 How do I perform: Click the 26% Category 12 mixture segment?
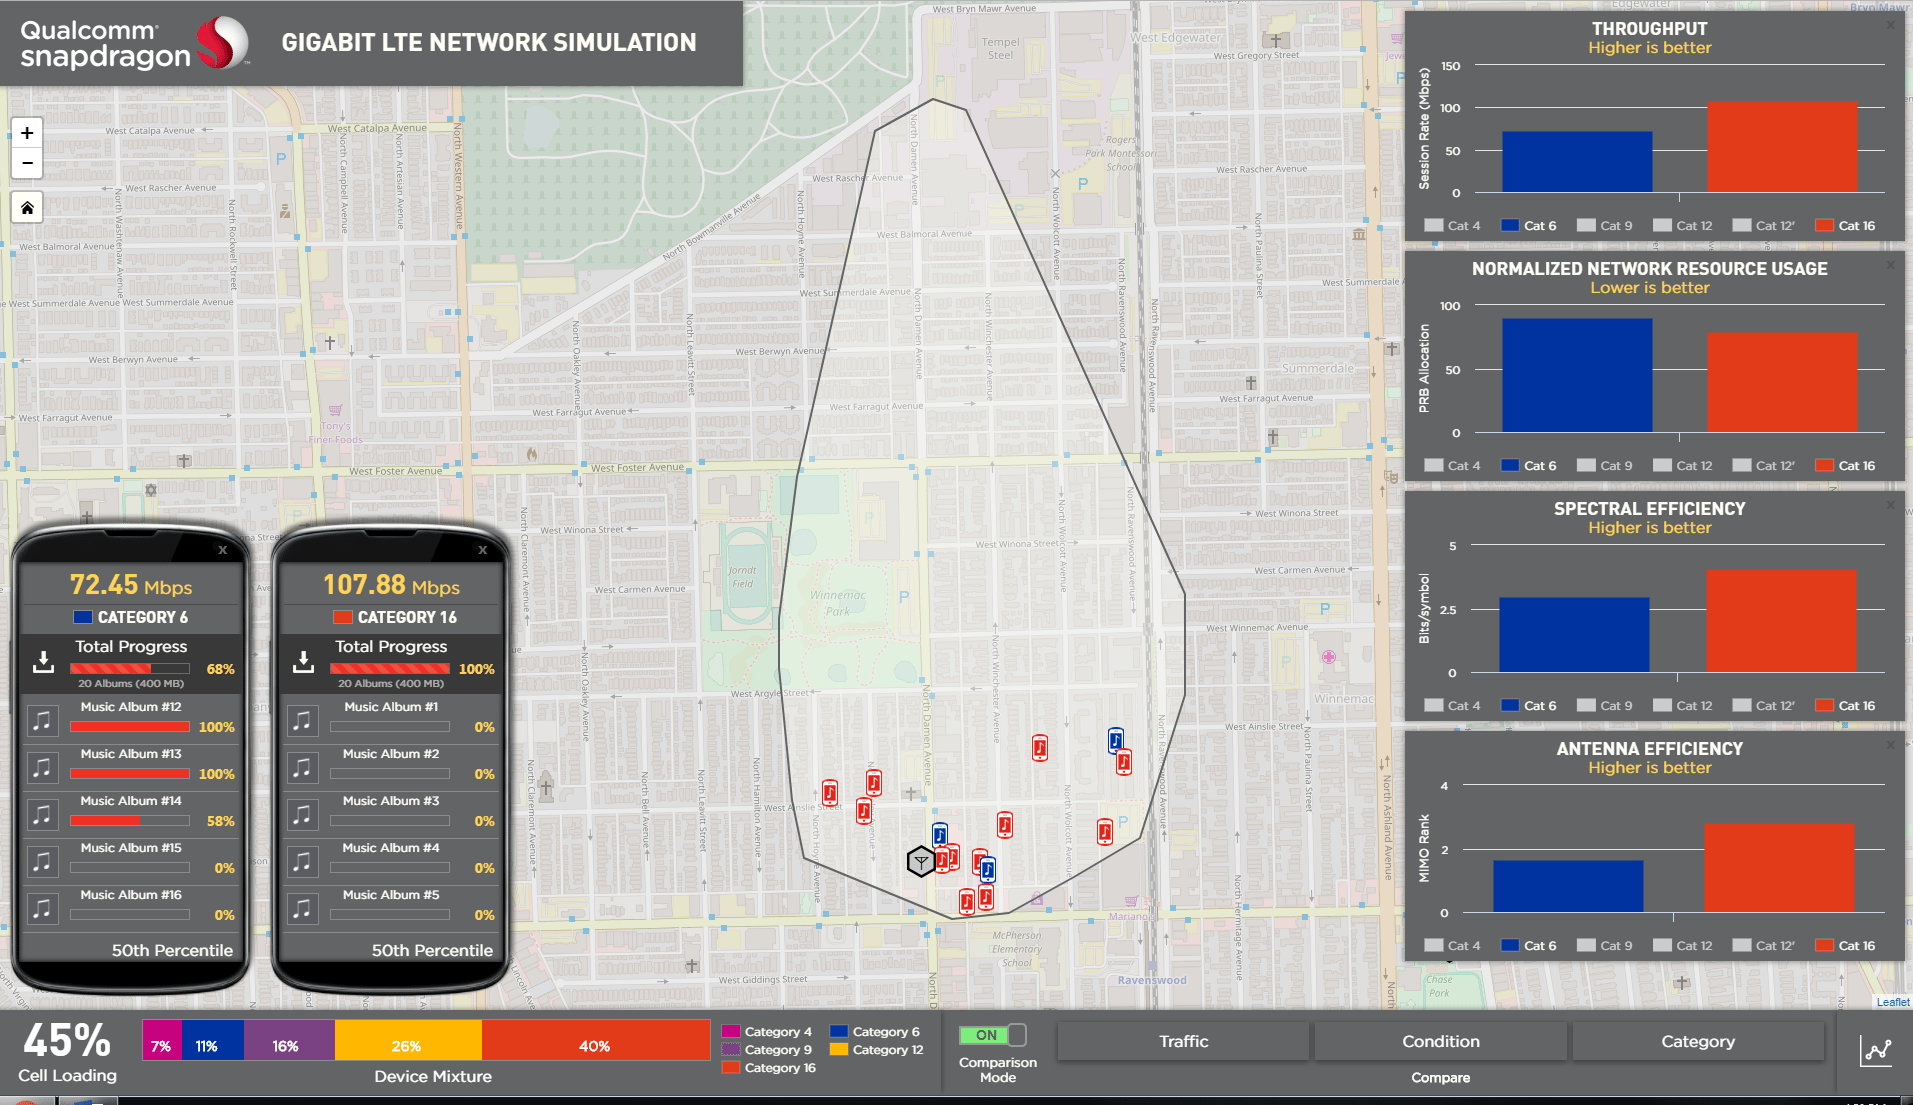tap(407, 1046)
